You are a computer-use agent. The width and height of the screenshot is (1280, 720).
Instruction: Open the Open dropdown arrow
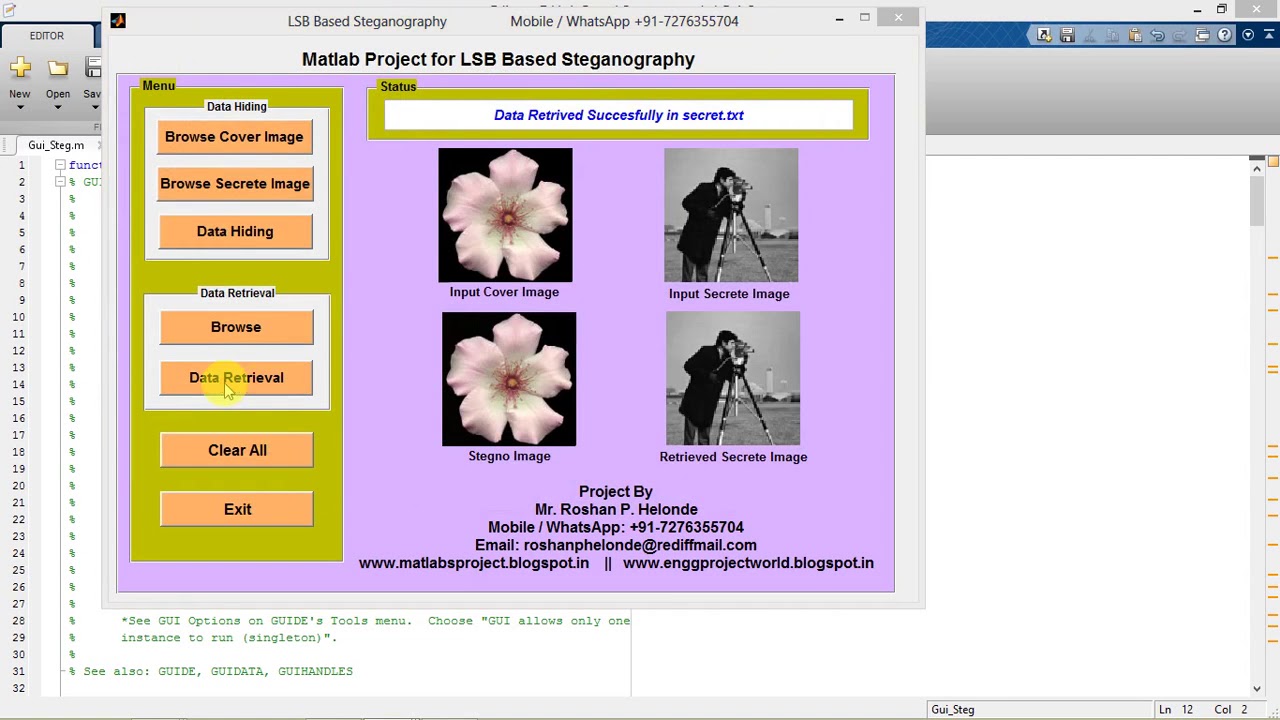pyautogui.click(x=58, y=107)
